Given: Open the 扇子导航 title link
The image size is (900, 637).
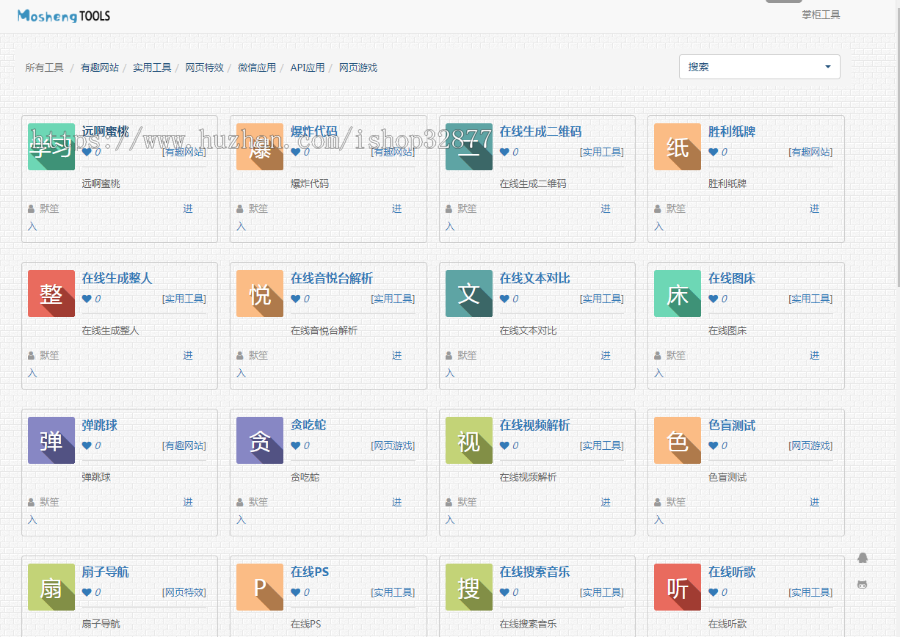Looking at the screenshot, I should pos(106,572).
